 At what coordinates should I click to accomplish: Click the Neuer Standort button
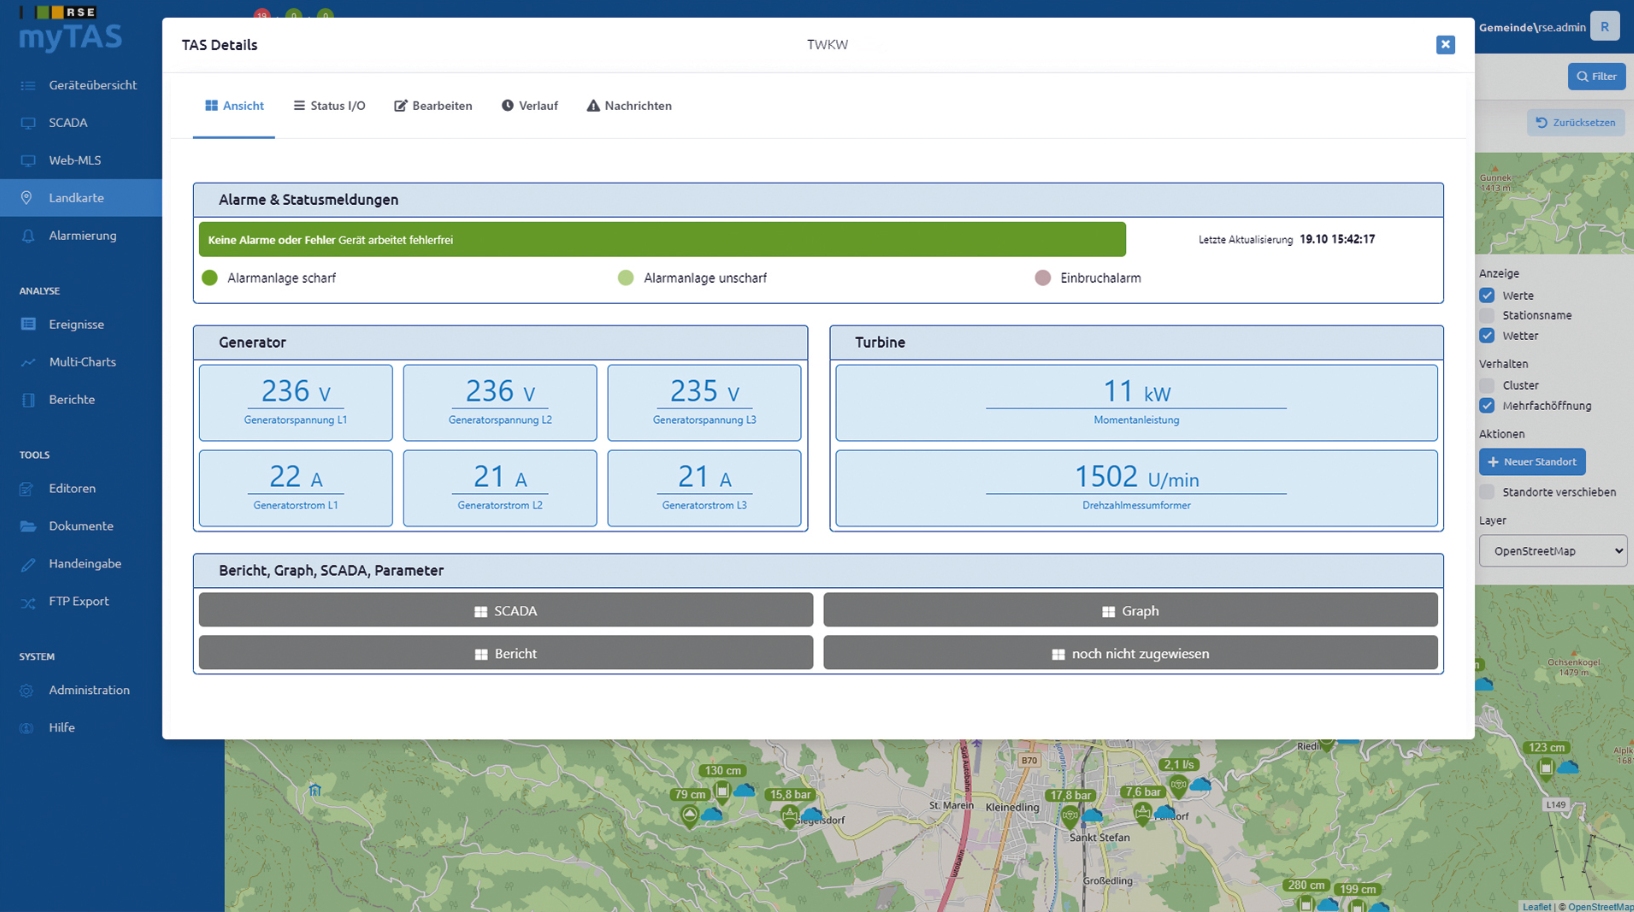[x=1532, y=462]
